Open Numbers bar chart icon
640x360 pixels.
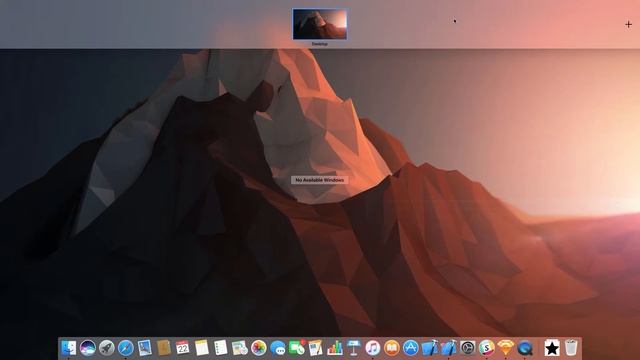pyautogui.click(x=335, y=348)
